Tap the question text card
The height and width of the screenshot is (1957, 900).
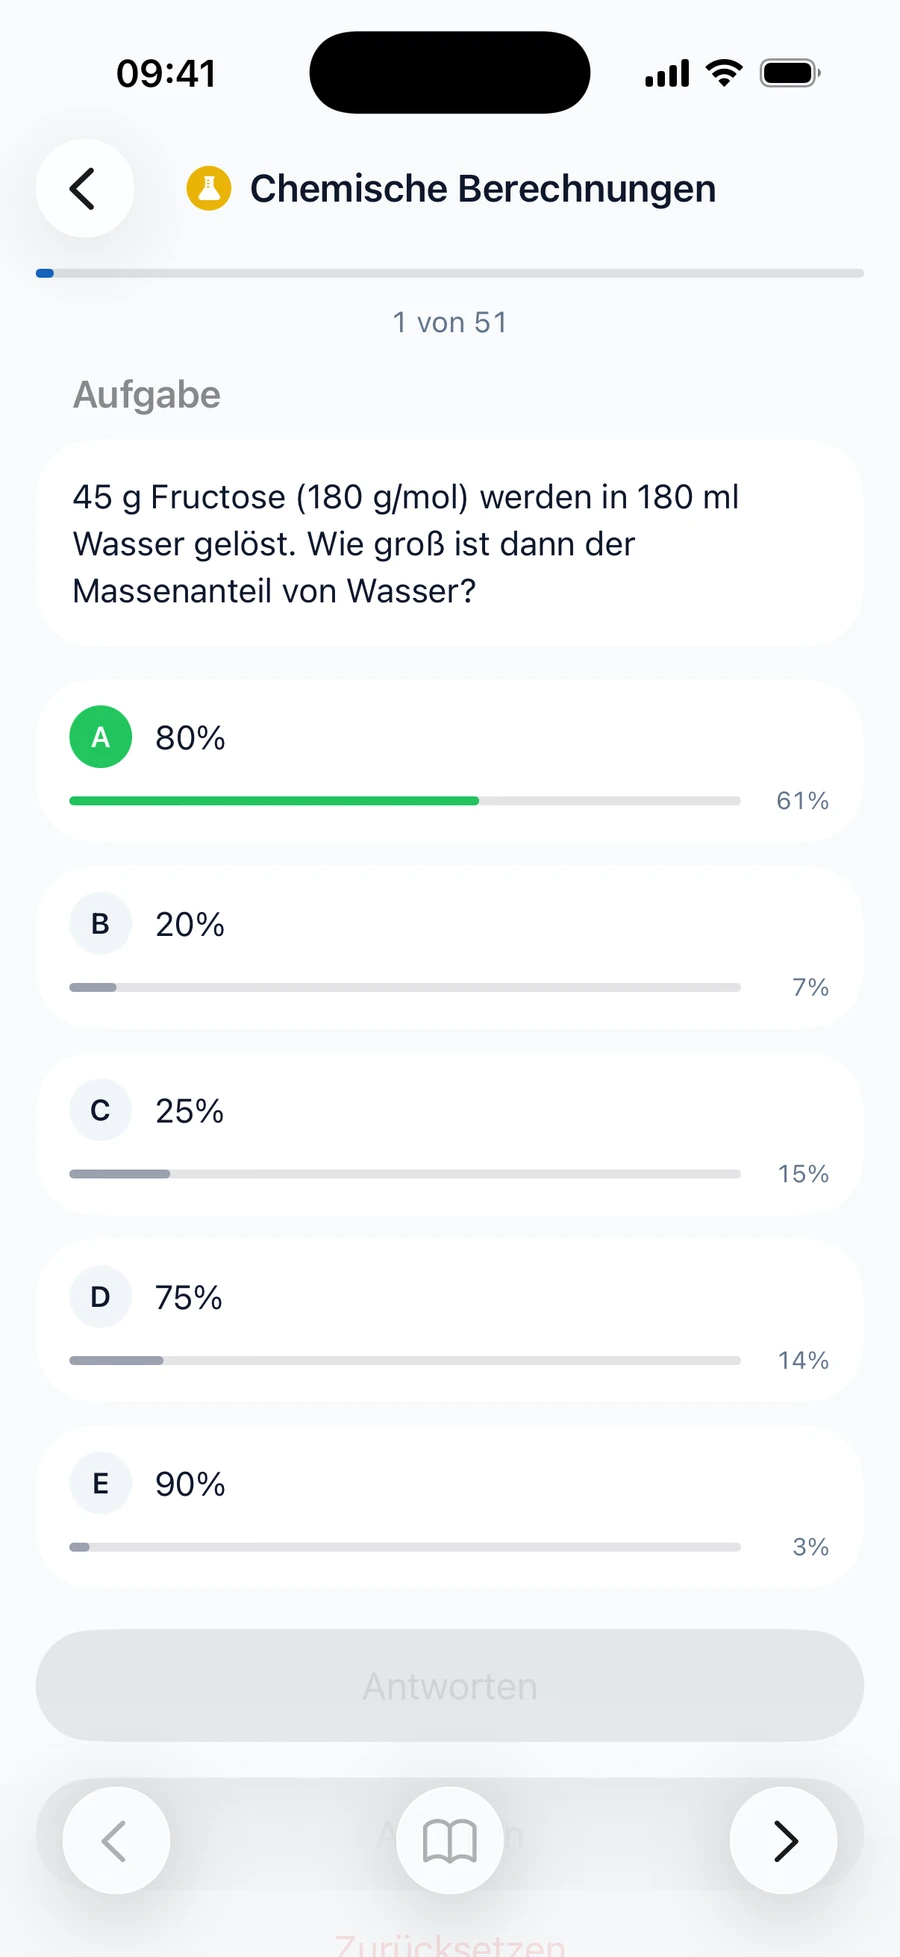pyautogui.click(x=450, y=543)
